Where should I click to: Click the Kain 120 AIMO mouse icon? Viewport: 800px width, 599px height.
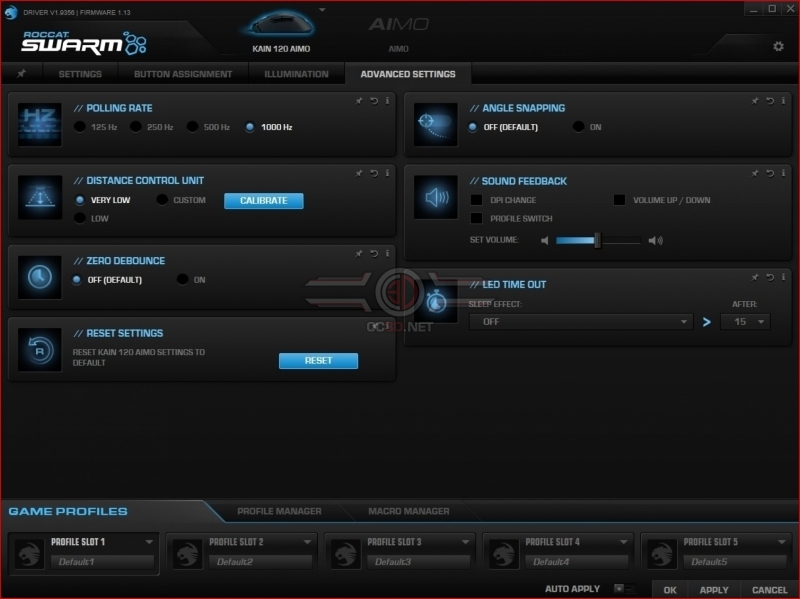(280, 24)
